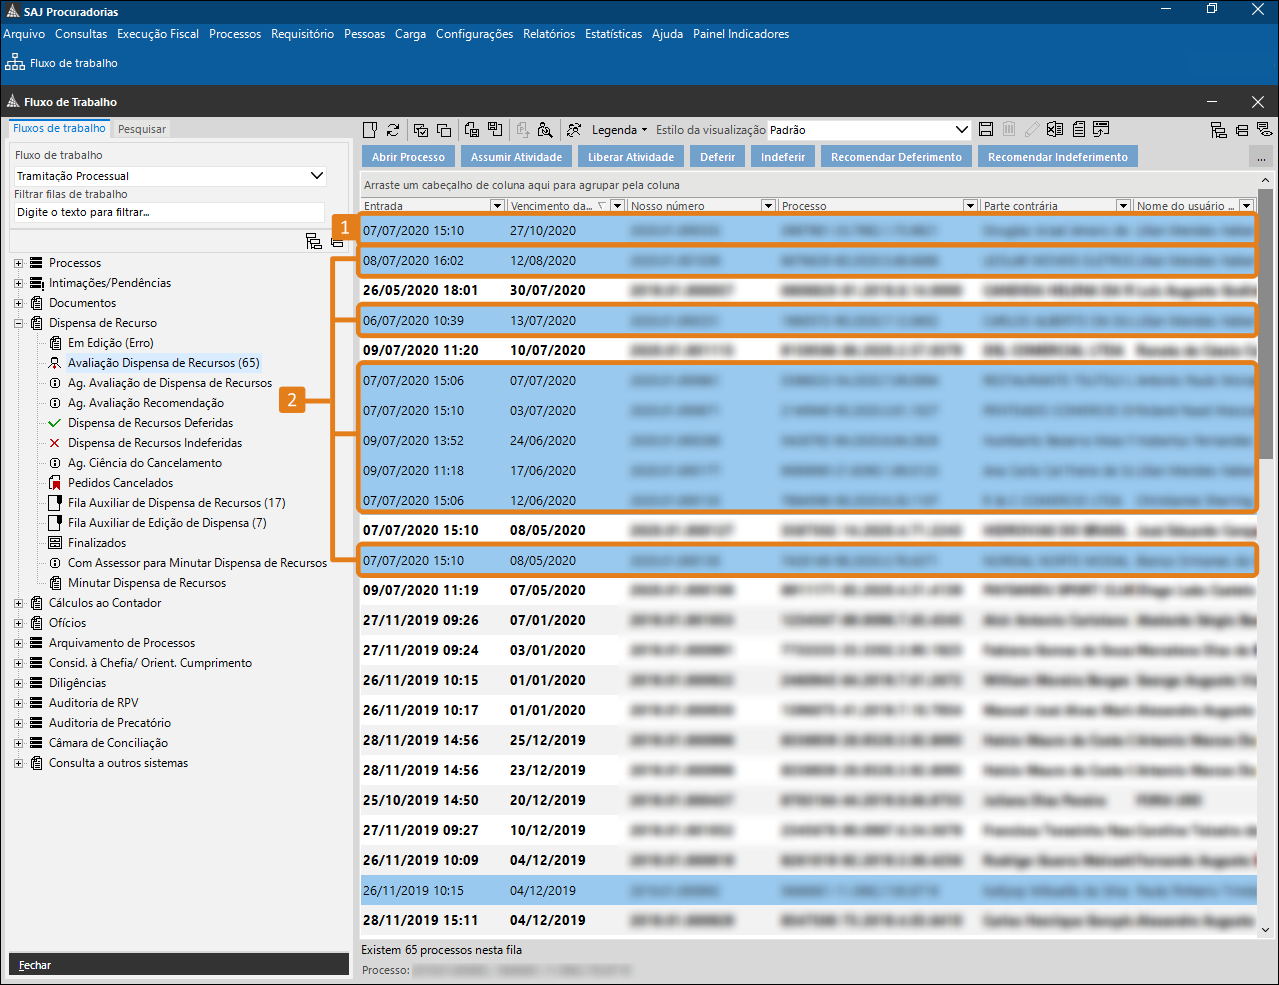
Task: Expand the Processos tree node
Action: click(x=18, y=264)
